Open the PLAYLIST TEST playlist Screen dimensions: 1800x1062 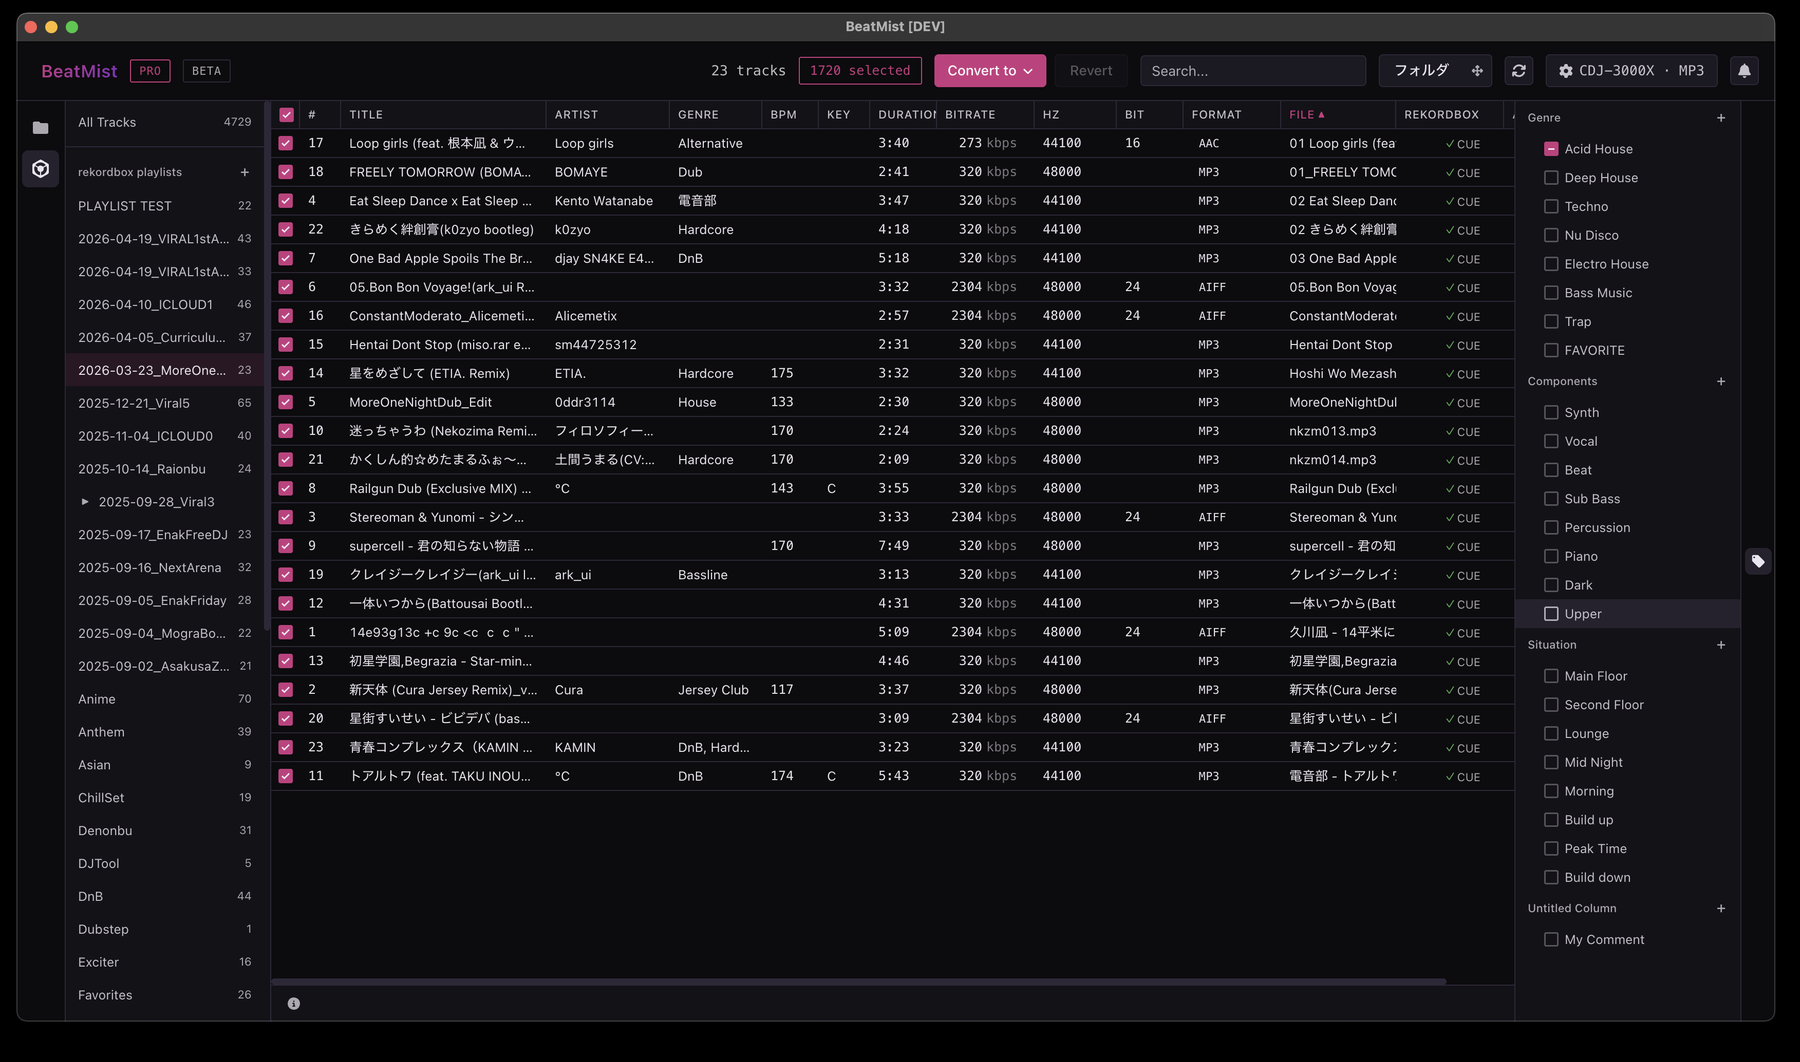(x=165, y=206)
